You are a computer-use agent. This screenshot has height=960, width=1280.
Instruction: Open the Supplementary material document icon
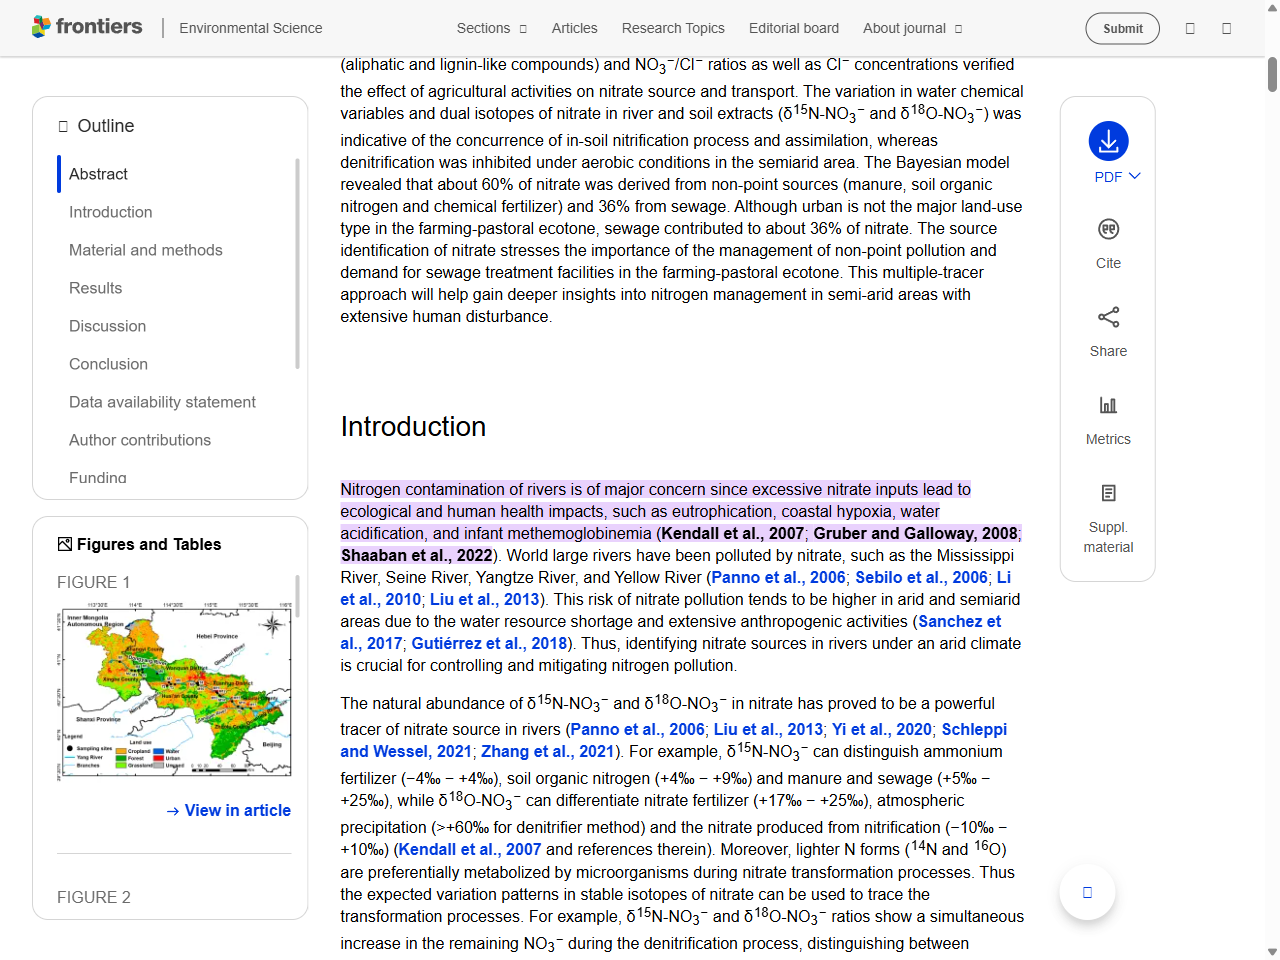tap(1108, 493)
